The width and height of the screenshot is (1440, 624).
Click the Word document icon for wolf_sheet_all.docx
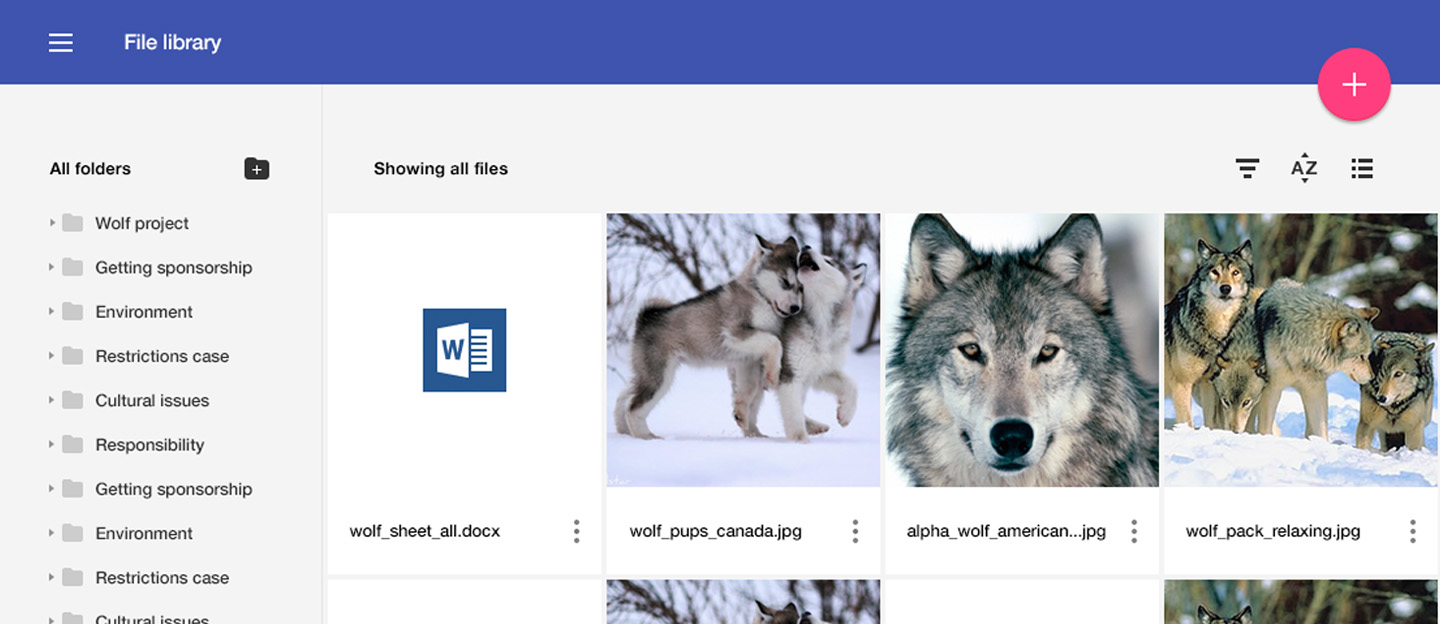click(x=465, y=350)
